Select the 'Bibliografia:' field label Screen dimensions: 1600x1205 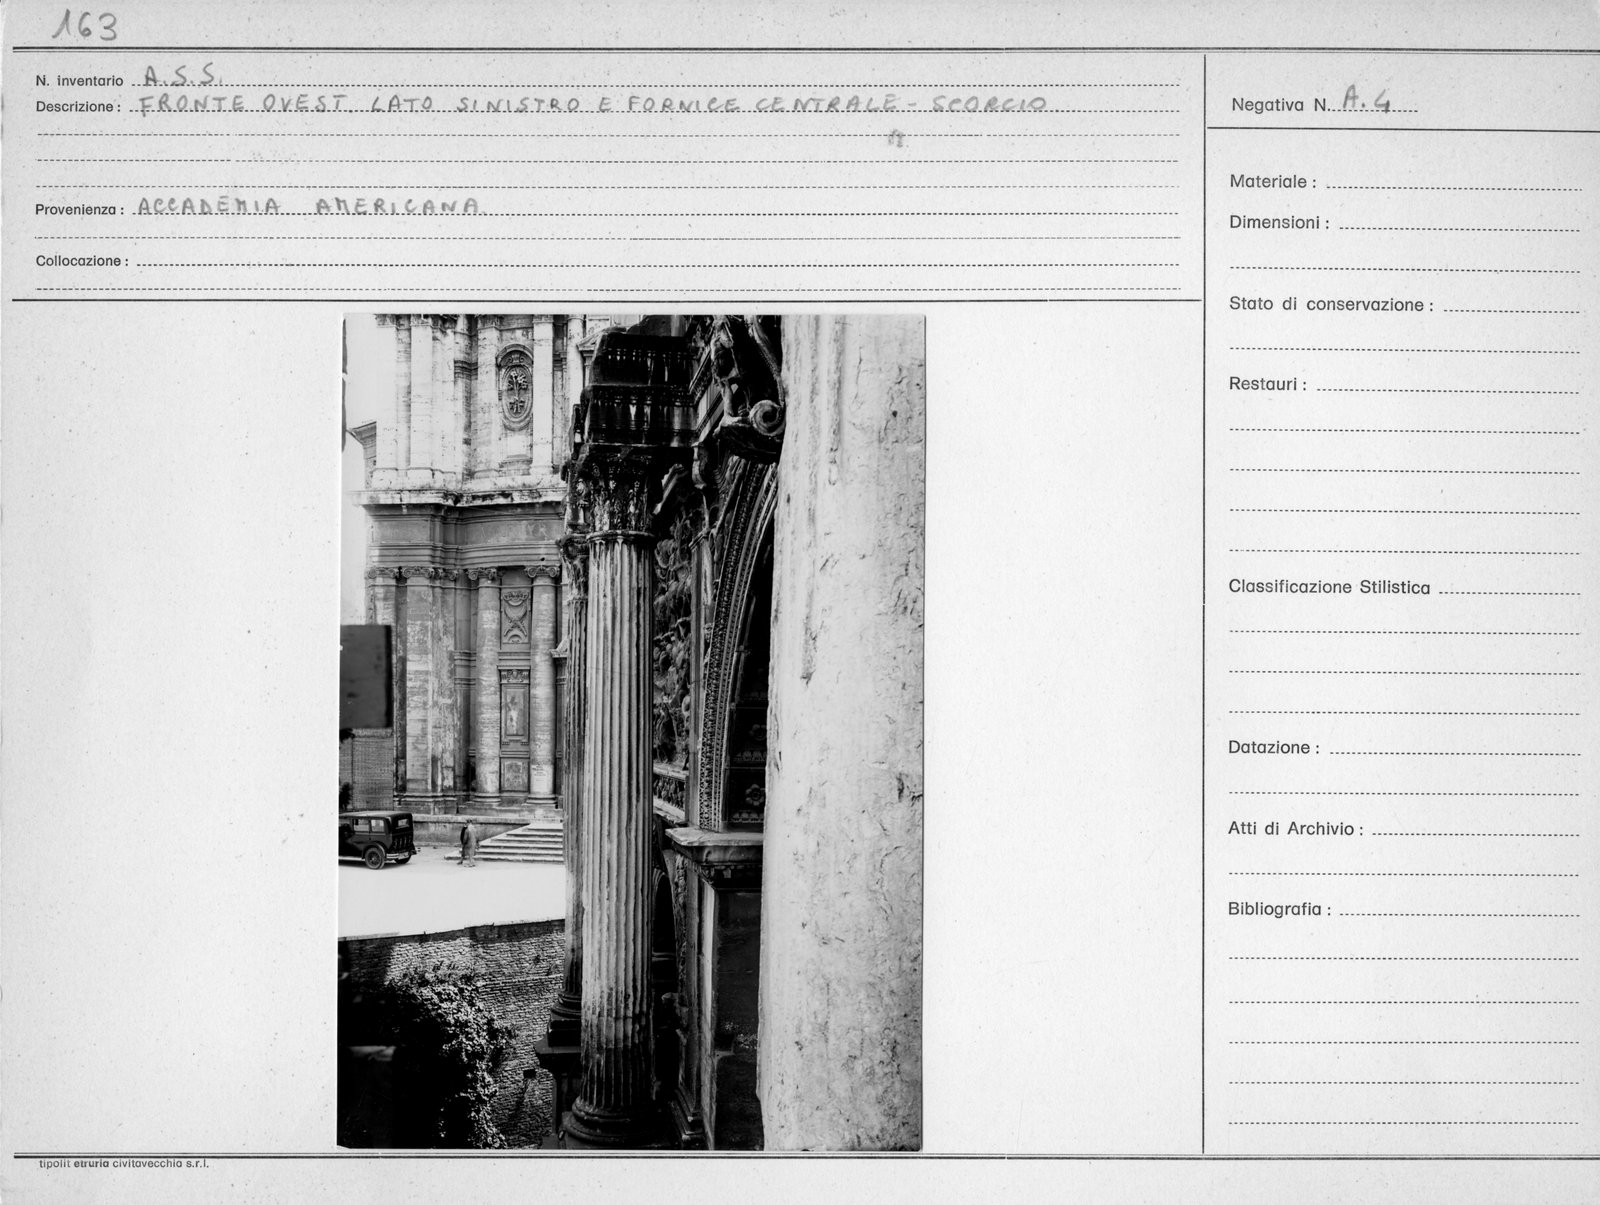coord(1280,910)
